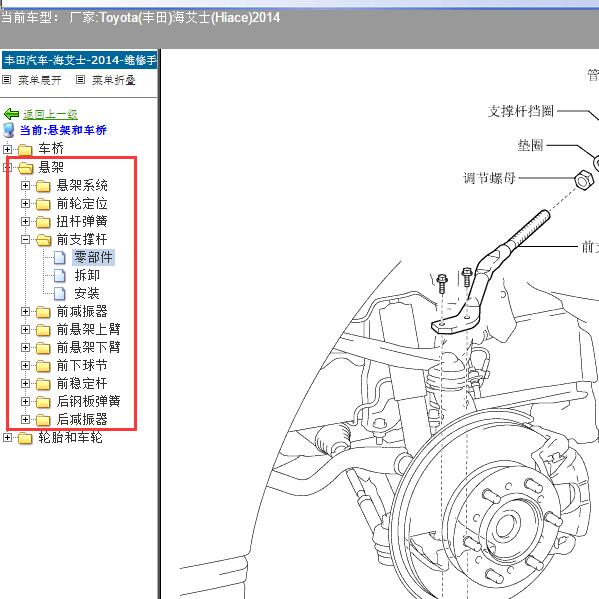Expand the 前悬架上臂 tree node
Image resolution: width=599 pixels, height=599 pixels.
pos(25,329)
